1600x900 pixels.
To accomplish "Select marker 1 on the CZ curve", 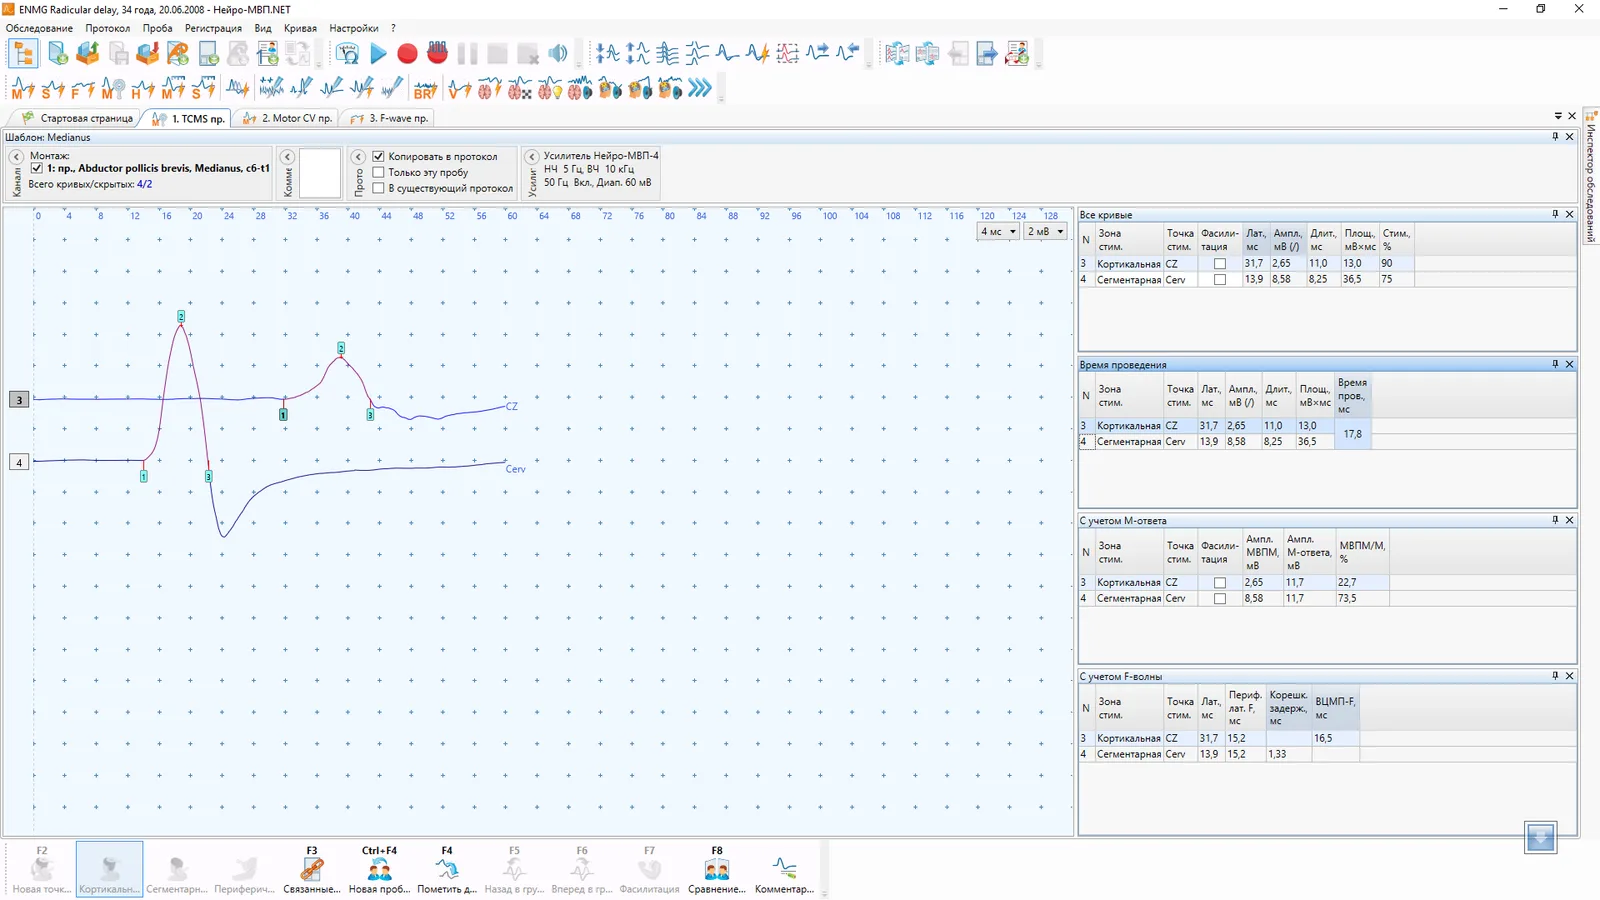I will pyautogui.click(x=283, y=414).
